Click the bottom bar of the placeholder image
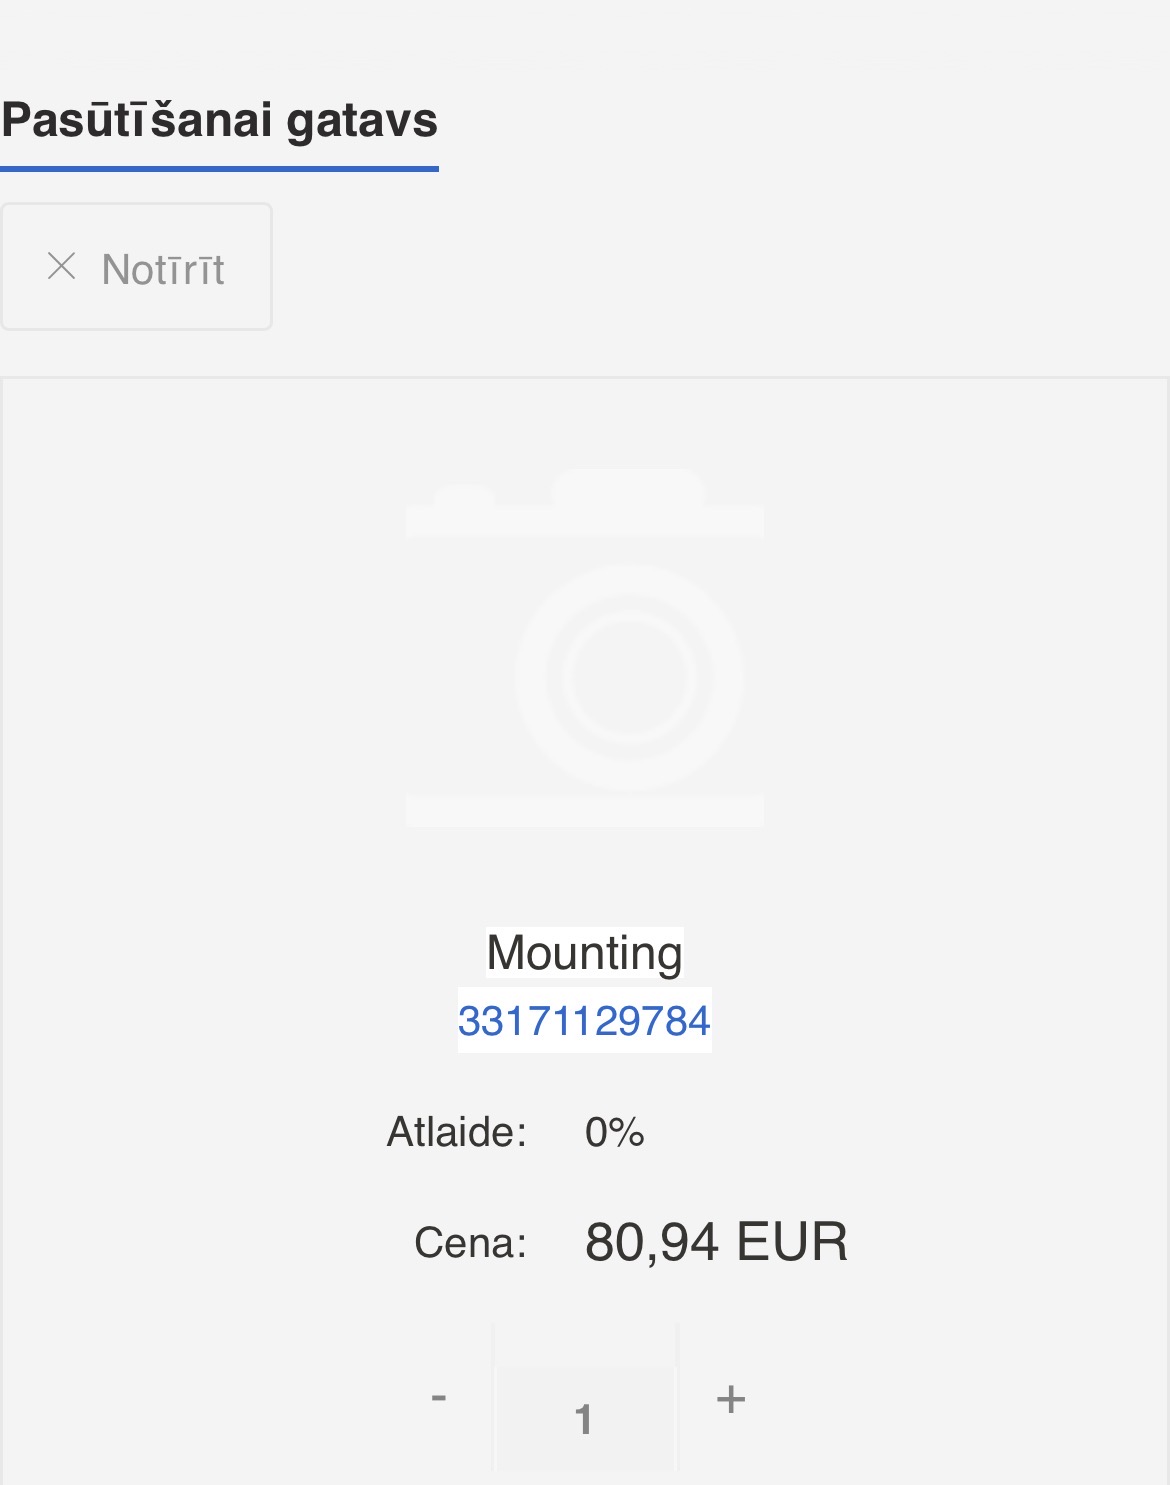1170x1485 pixels. tap(584, 810)
